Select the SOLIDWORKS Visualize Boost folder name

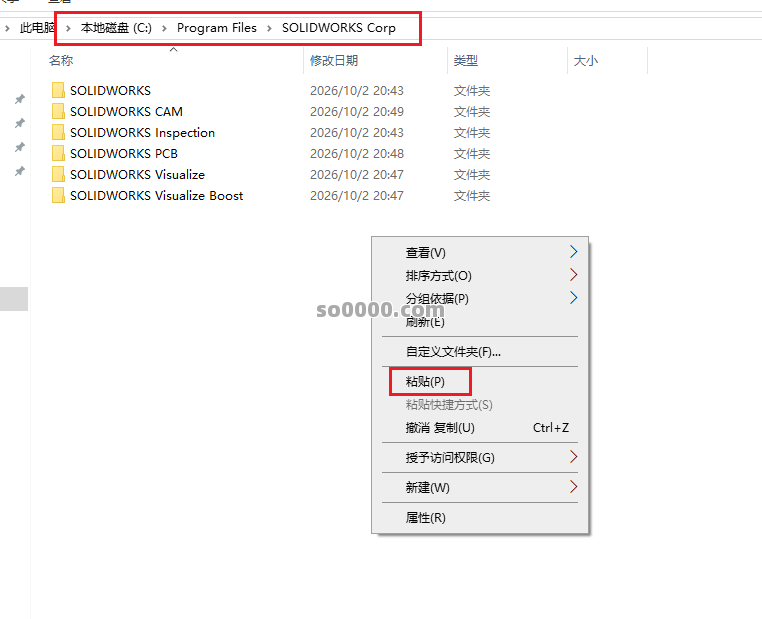156,195
